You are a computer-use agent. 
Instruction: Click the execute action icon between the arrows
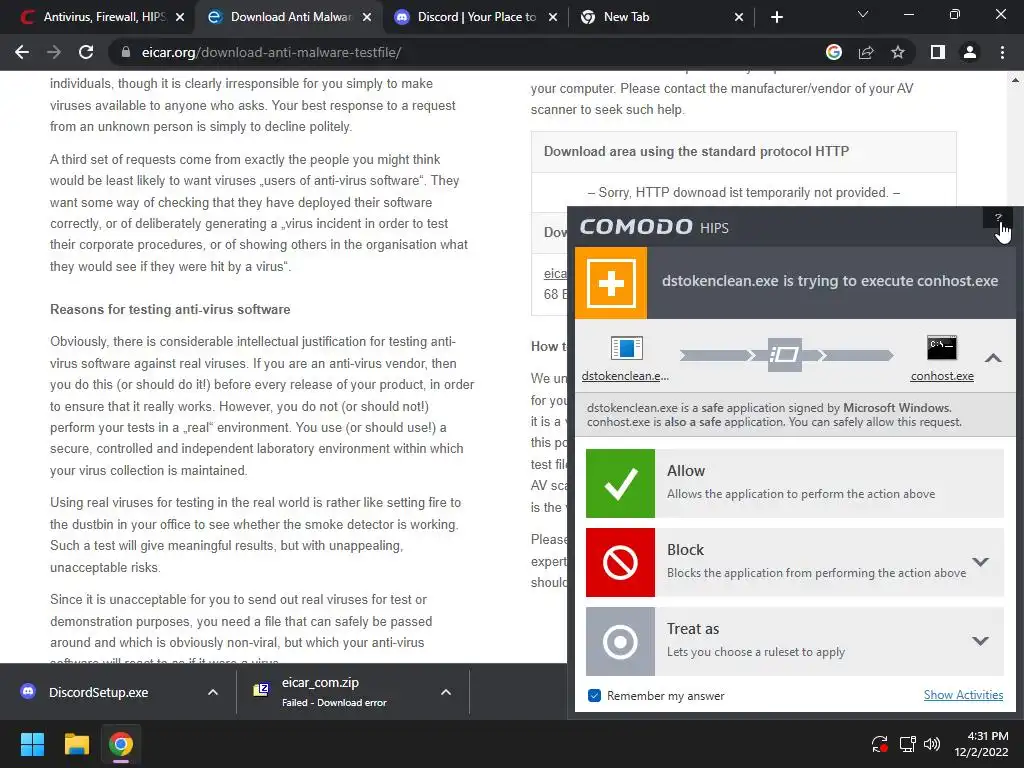tap(784, 355)
